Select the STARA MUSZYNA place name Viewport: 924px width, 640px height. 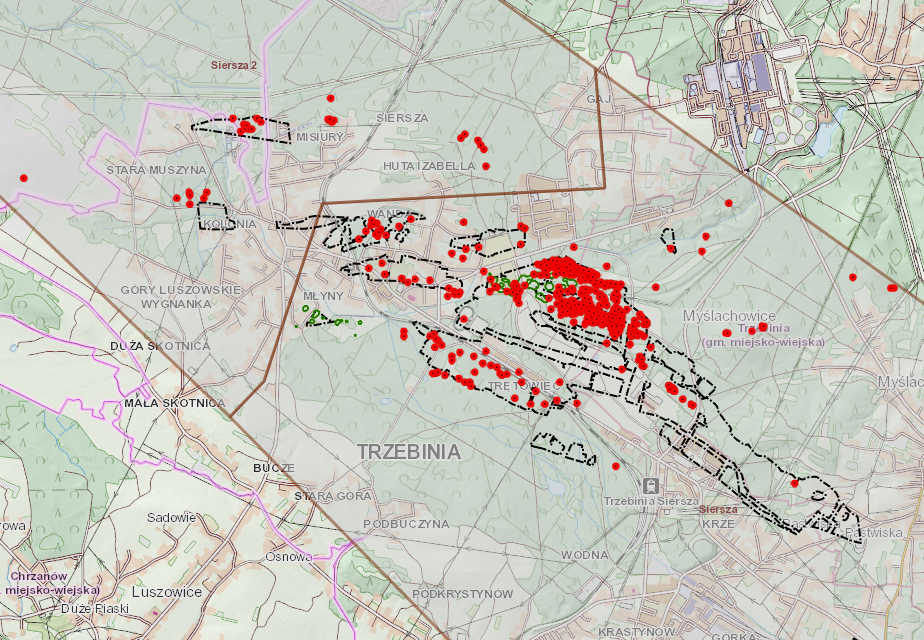[156, 170]
